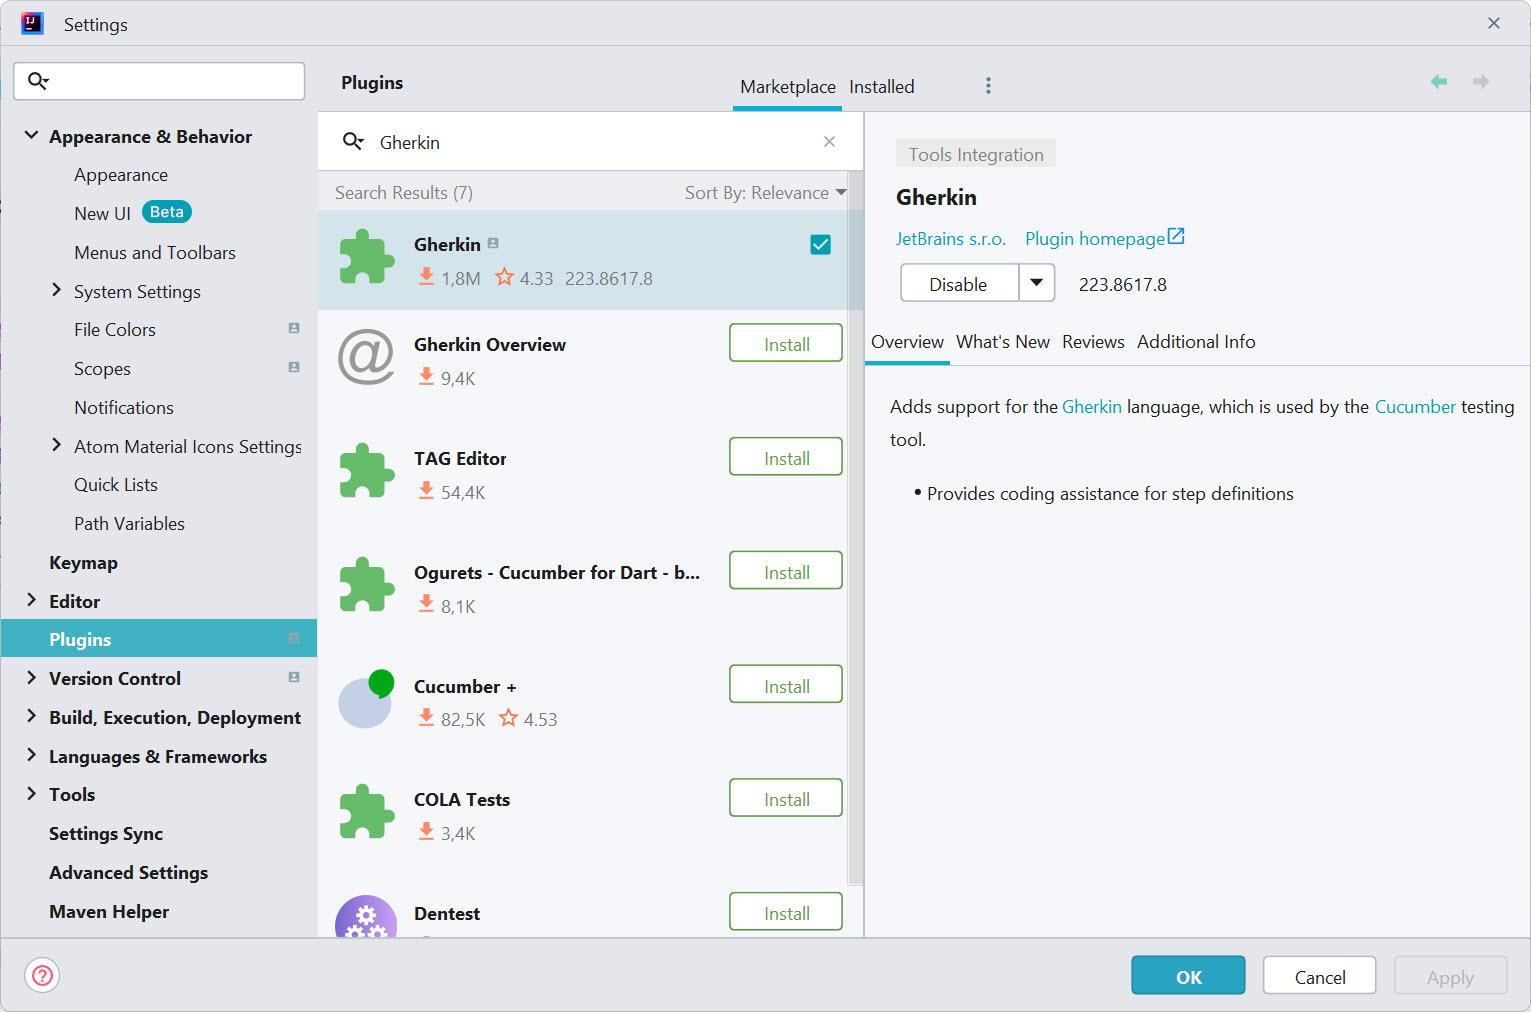This screenshot has width=1531, height=1012.
Task: Follow the Cucumber link in description
Action: 1415,407
